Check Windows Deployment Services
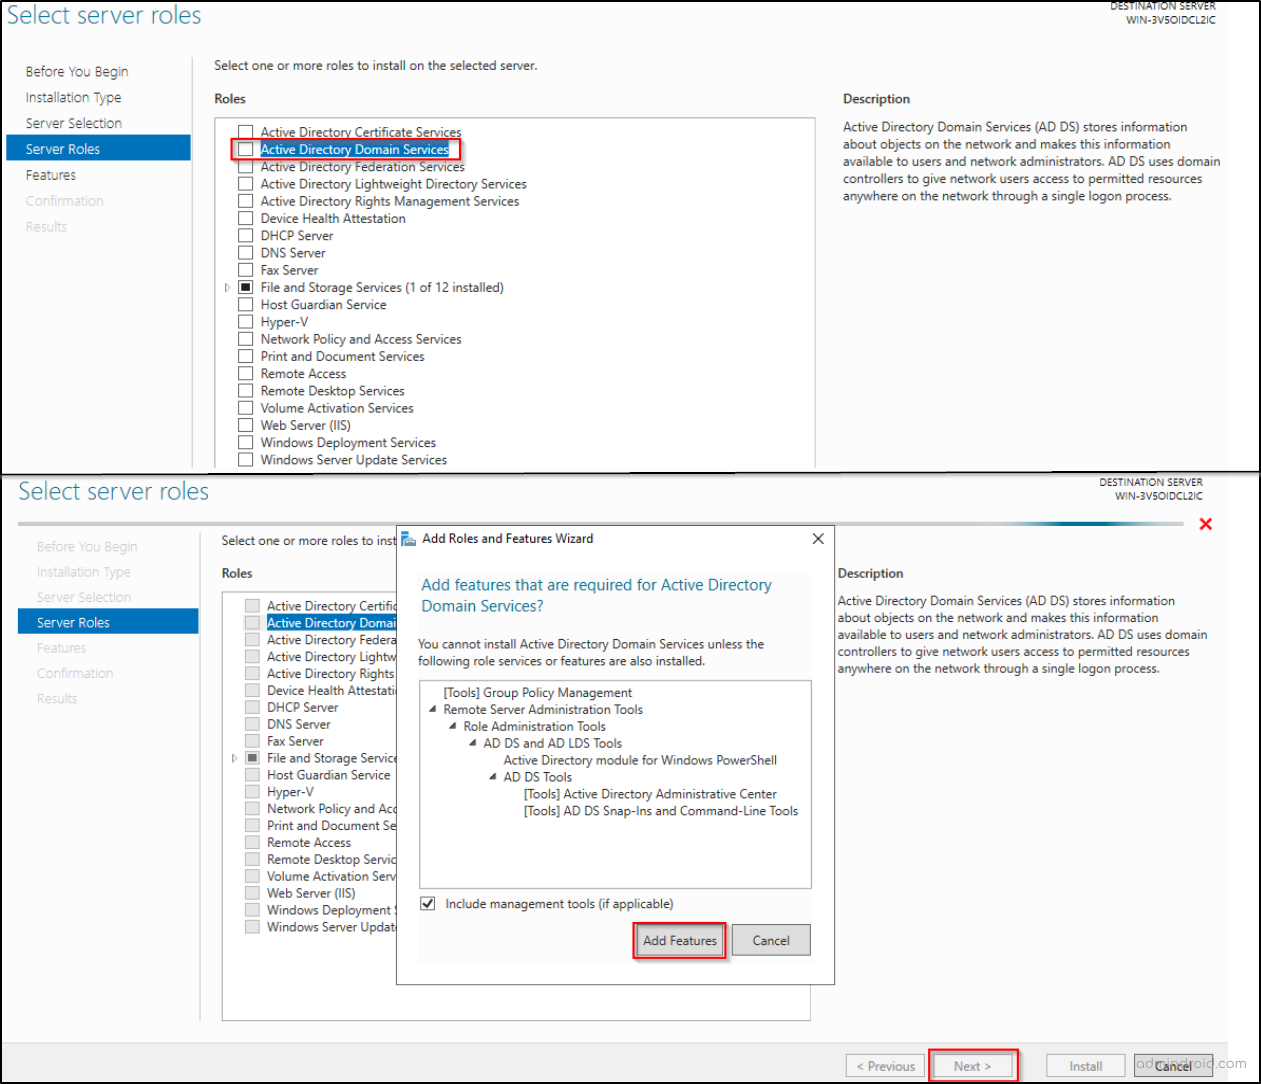This screenshot has width=1261, height=1084. pyautogui.click(x=245, y=442)
